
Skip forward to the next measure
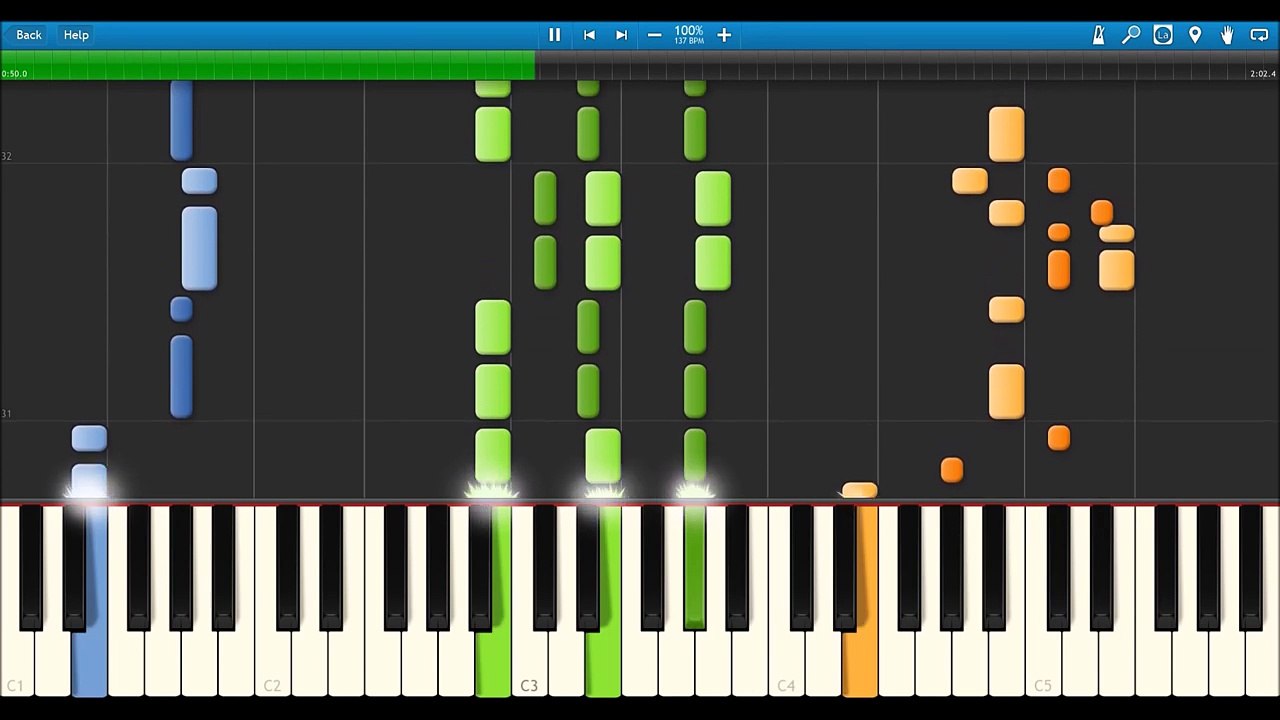tap(621, 35)
